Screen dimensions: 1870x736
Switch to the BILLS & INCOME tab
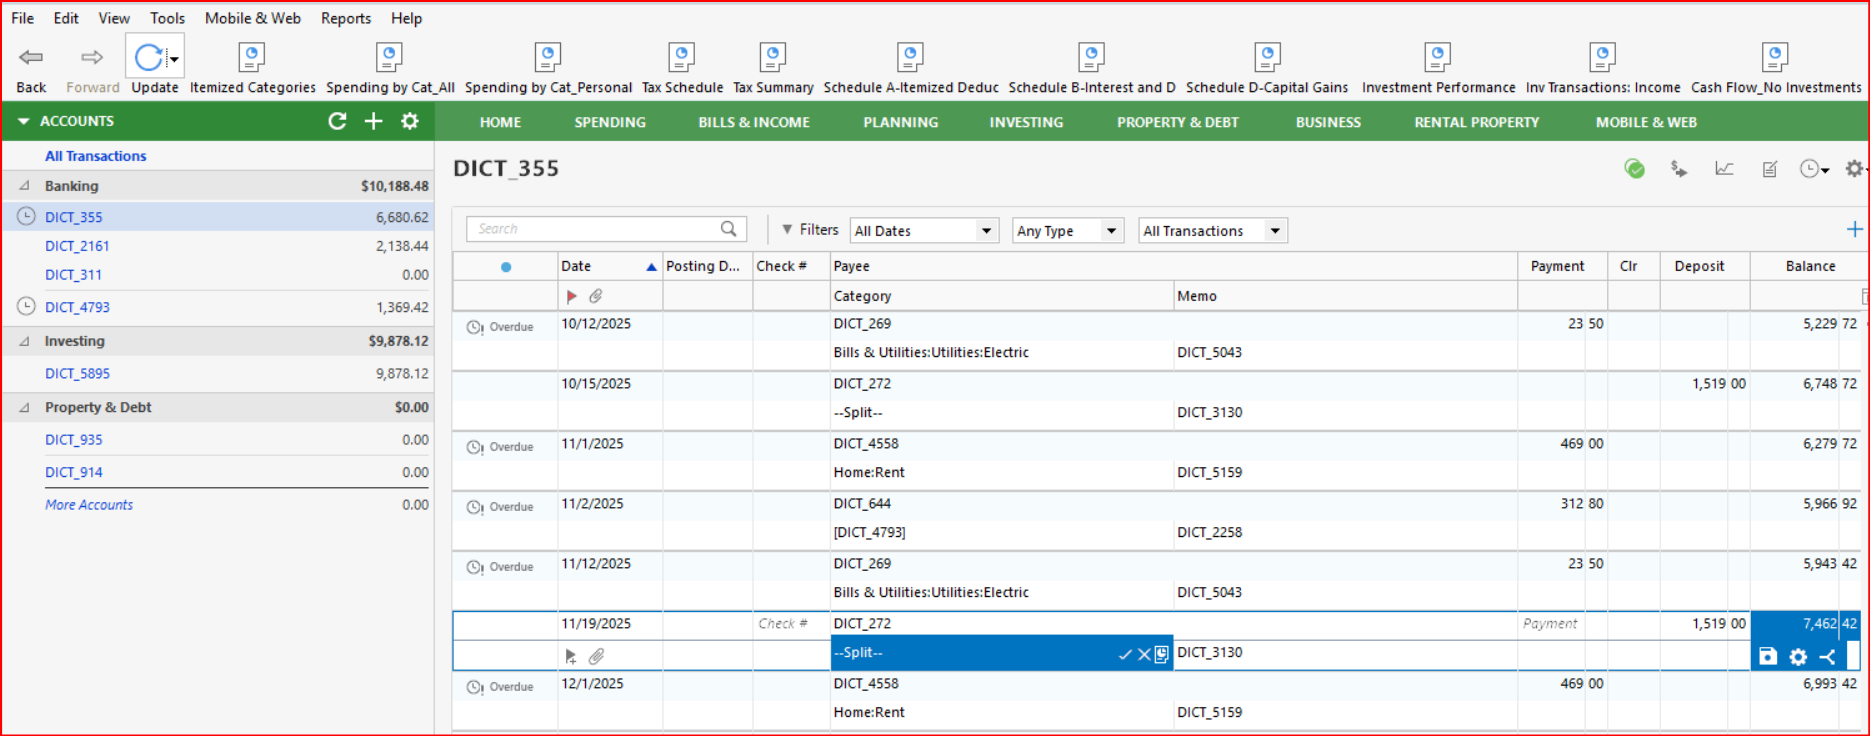753,122
